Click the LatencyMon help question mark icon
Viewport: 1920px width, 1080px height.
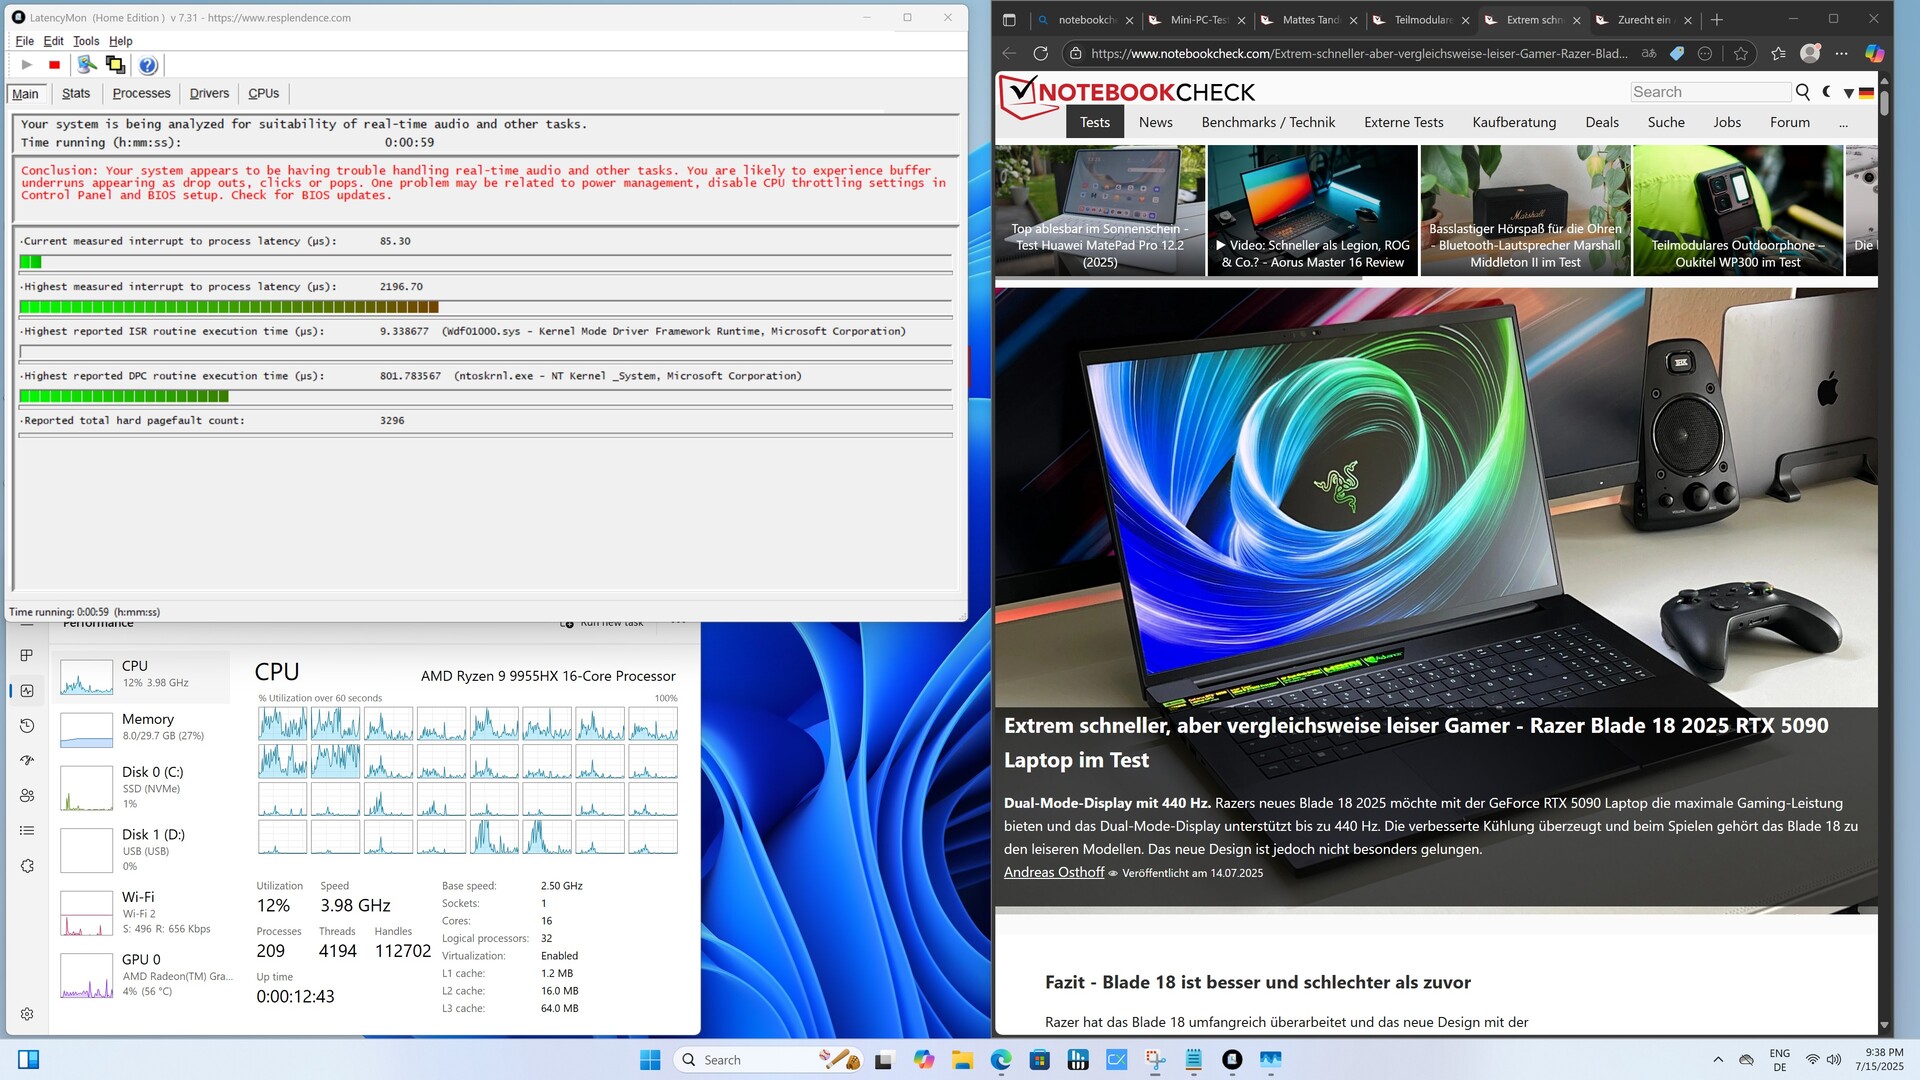[x=148, y=65]
